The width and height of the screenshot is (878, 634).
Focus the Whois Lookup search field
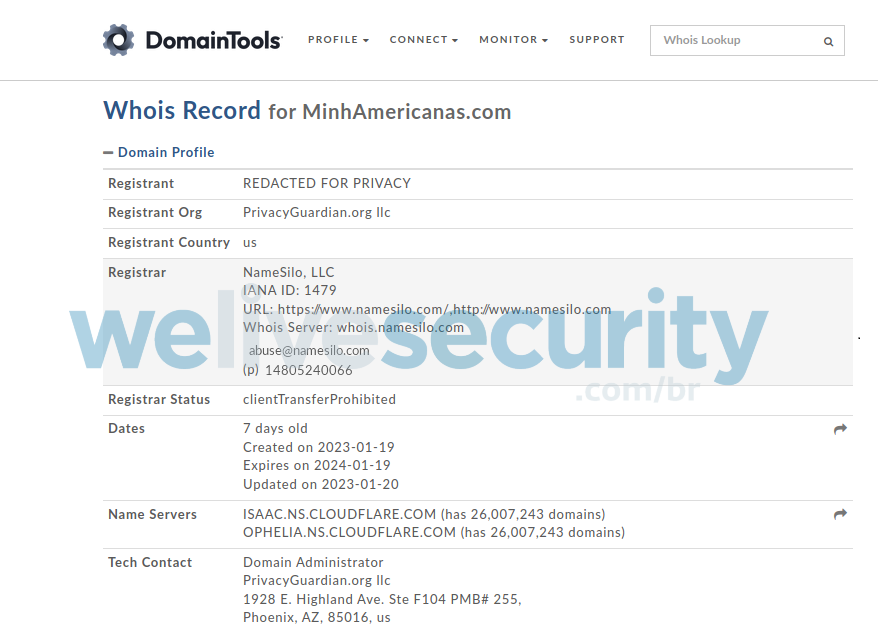pos(747,40)
